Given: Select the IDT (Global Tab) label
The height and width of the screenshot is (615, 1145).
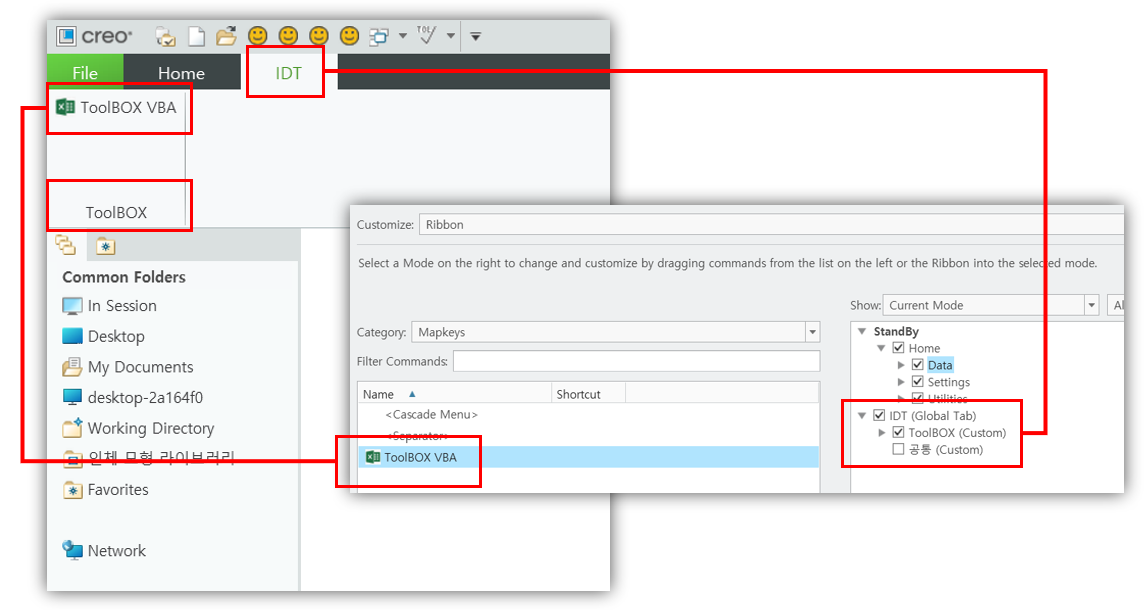Looking at the screenshot, I should click(x=933, y=416).
